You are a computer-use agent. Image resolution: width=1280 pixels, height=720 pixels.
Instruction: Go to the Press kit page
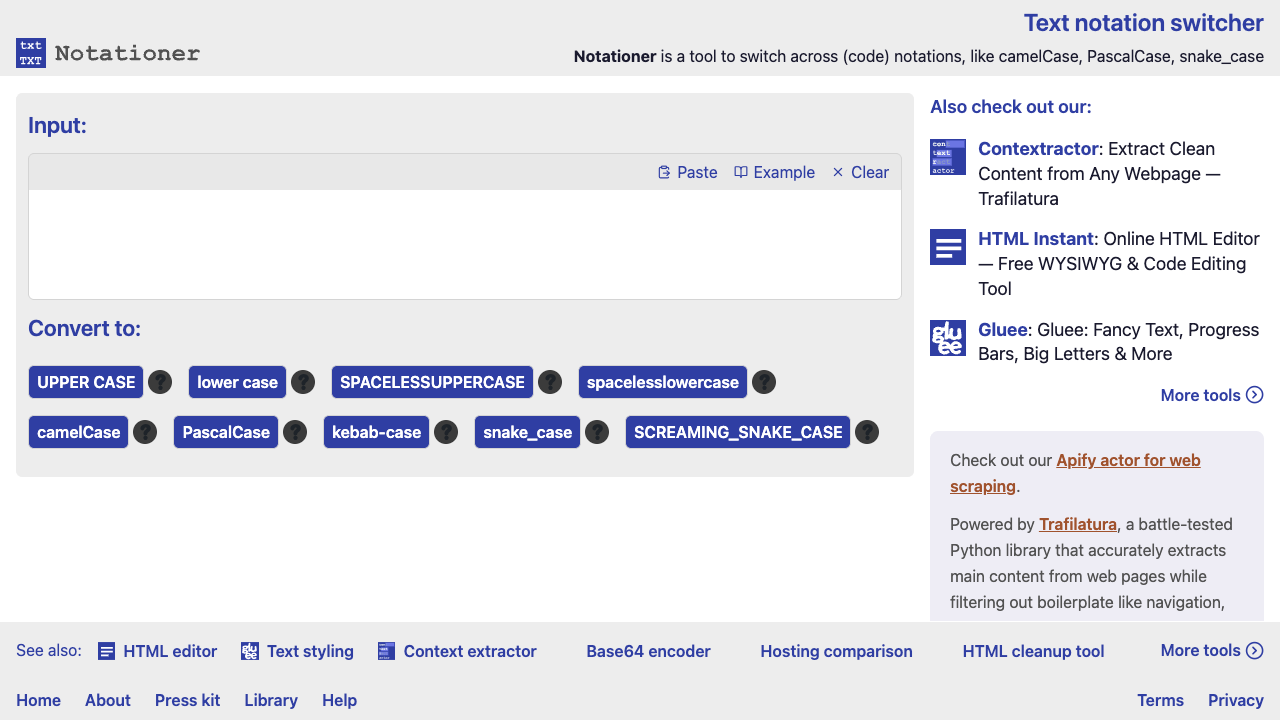(x=187, y=700)
